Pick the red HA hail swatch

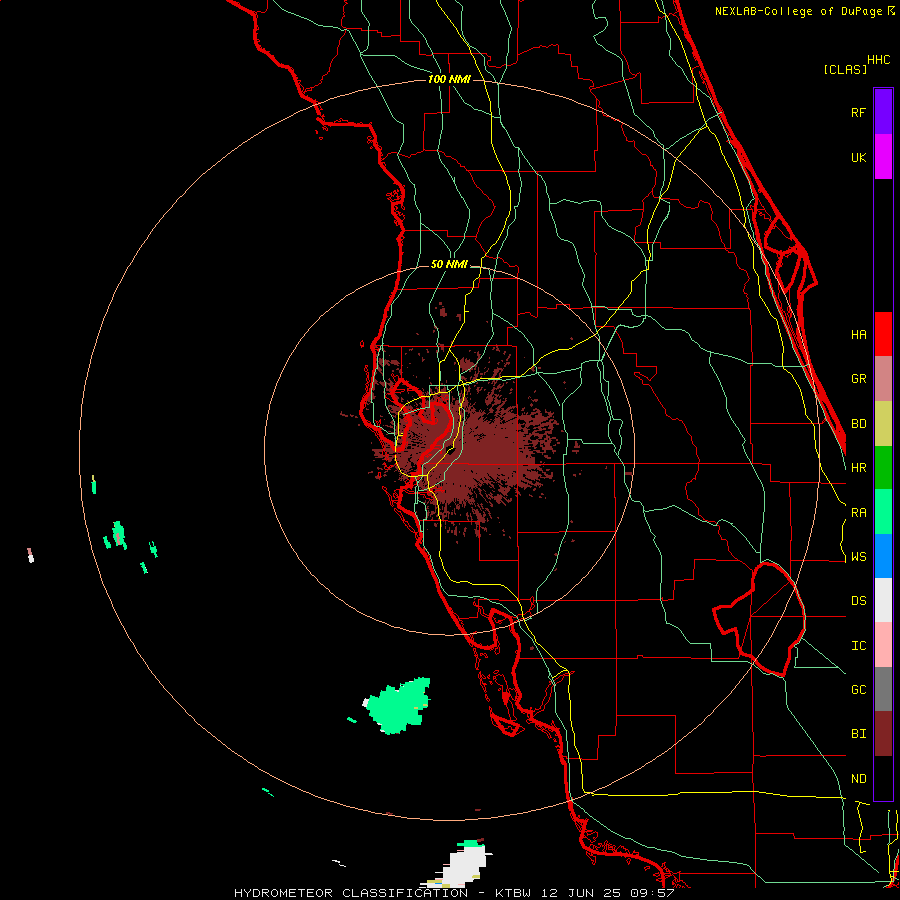pyautogui.click(x=883, y=334)
